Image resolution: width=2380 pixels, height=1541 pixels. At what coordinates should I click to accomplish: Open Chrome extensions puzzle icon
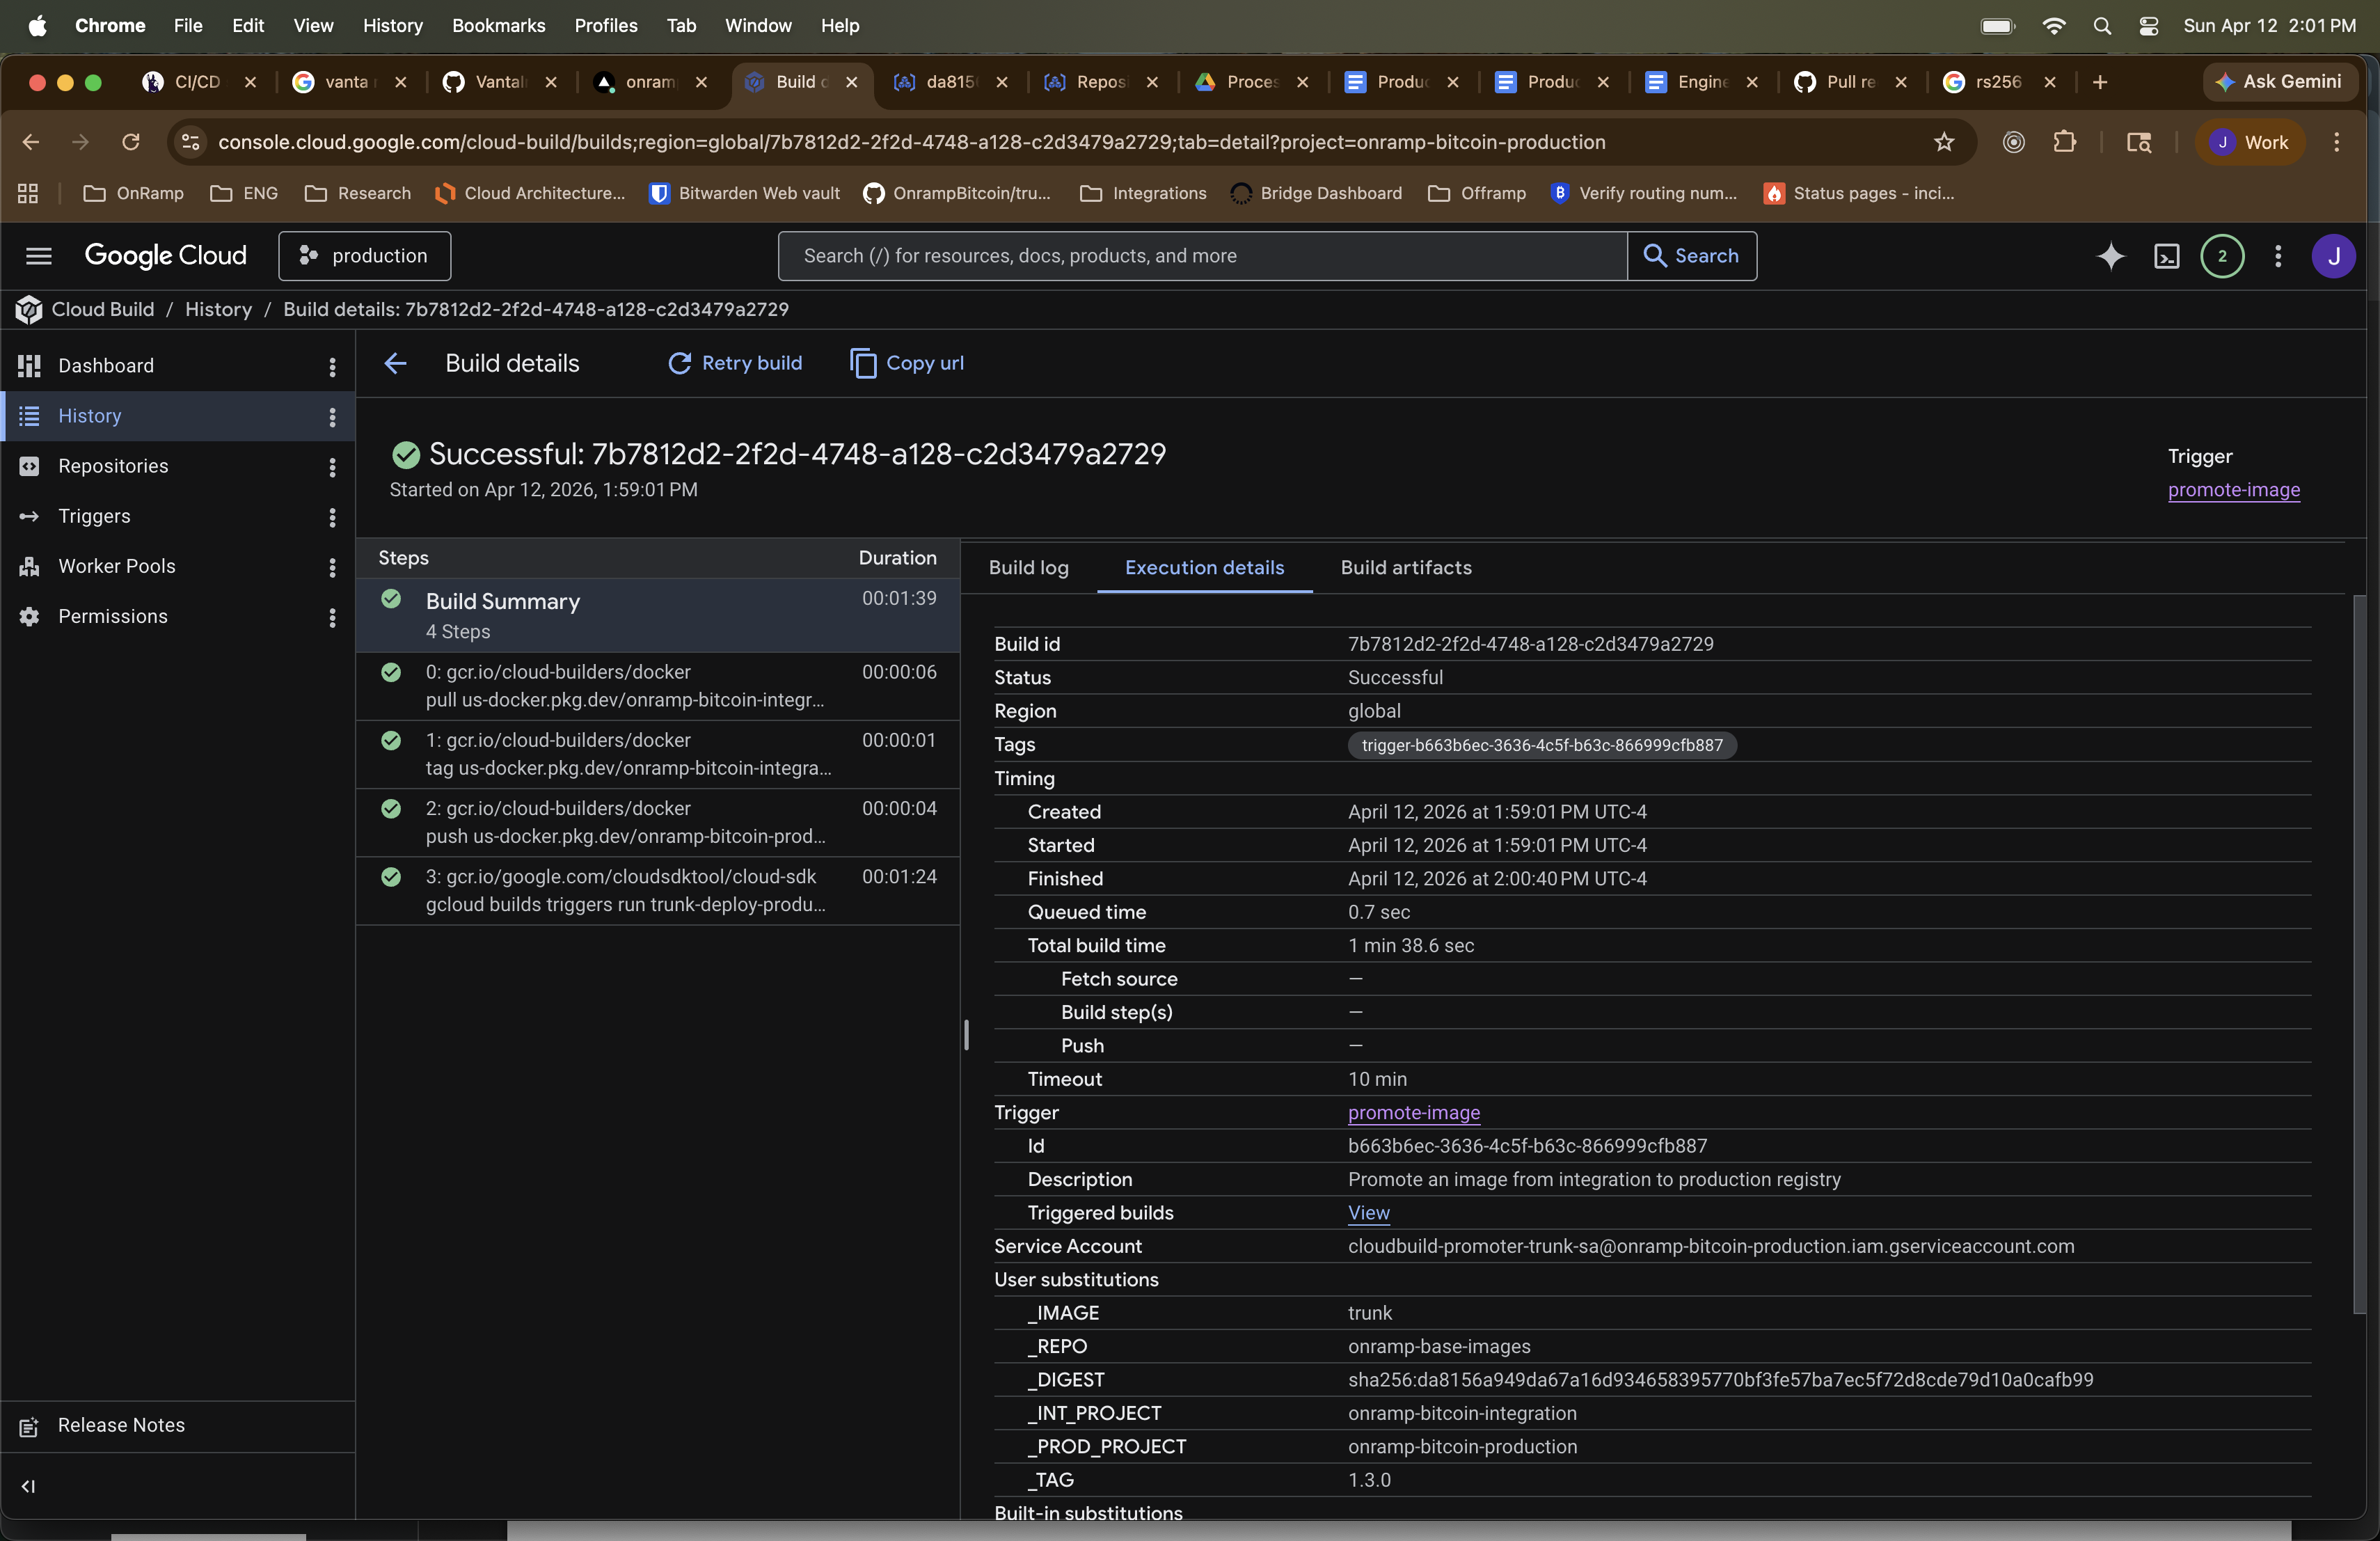(2064, 142)
